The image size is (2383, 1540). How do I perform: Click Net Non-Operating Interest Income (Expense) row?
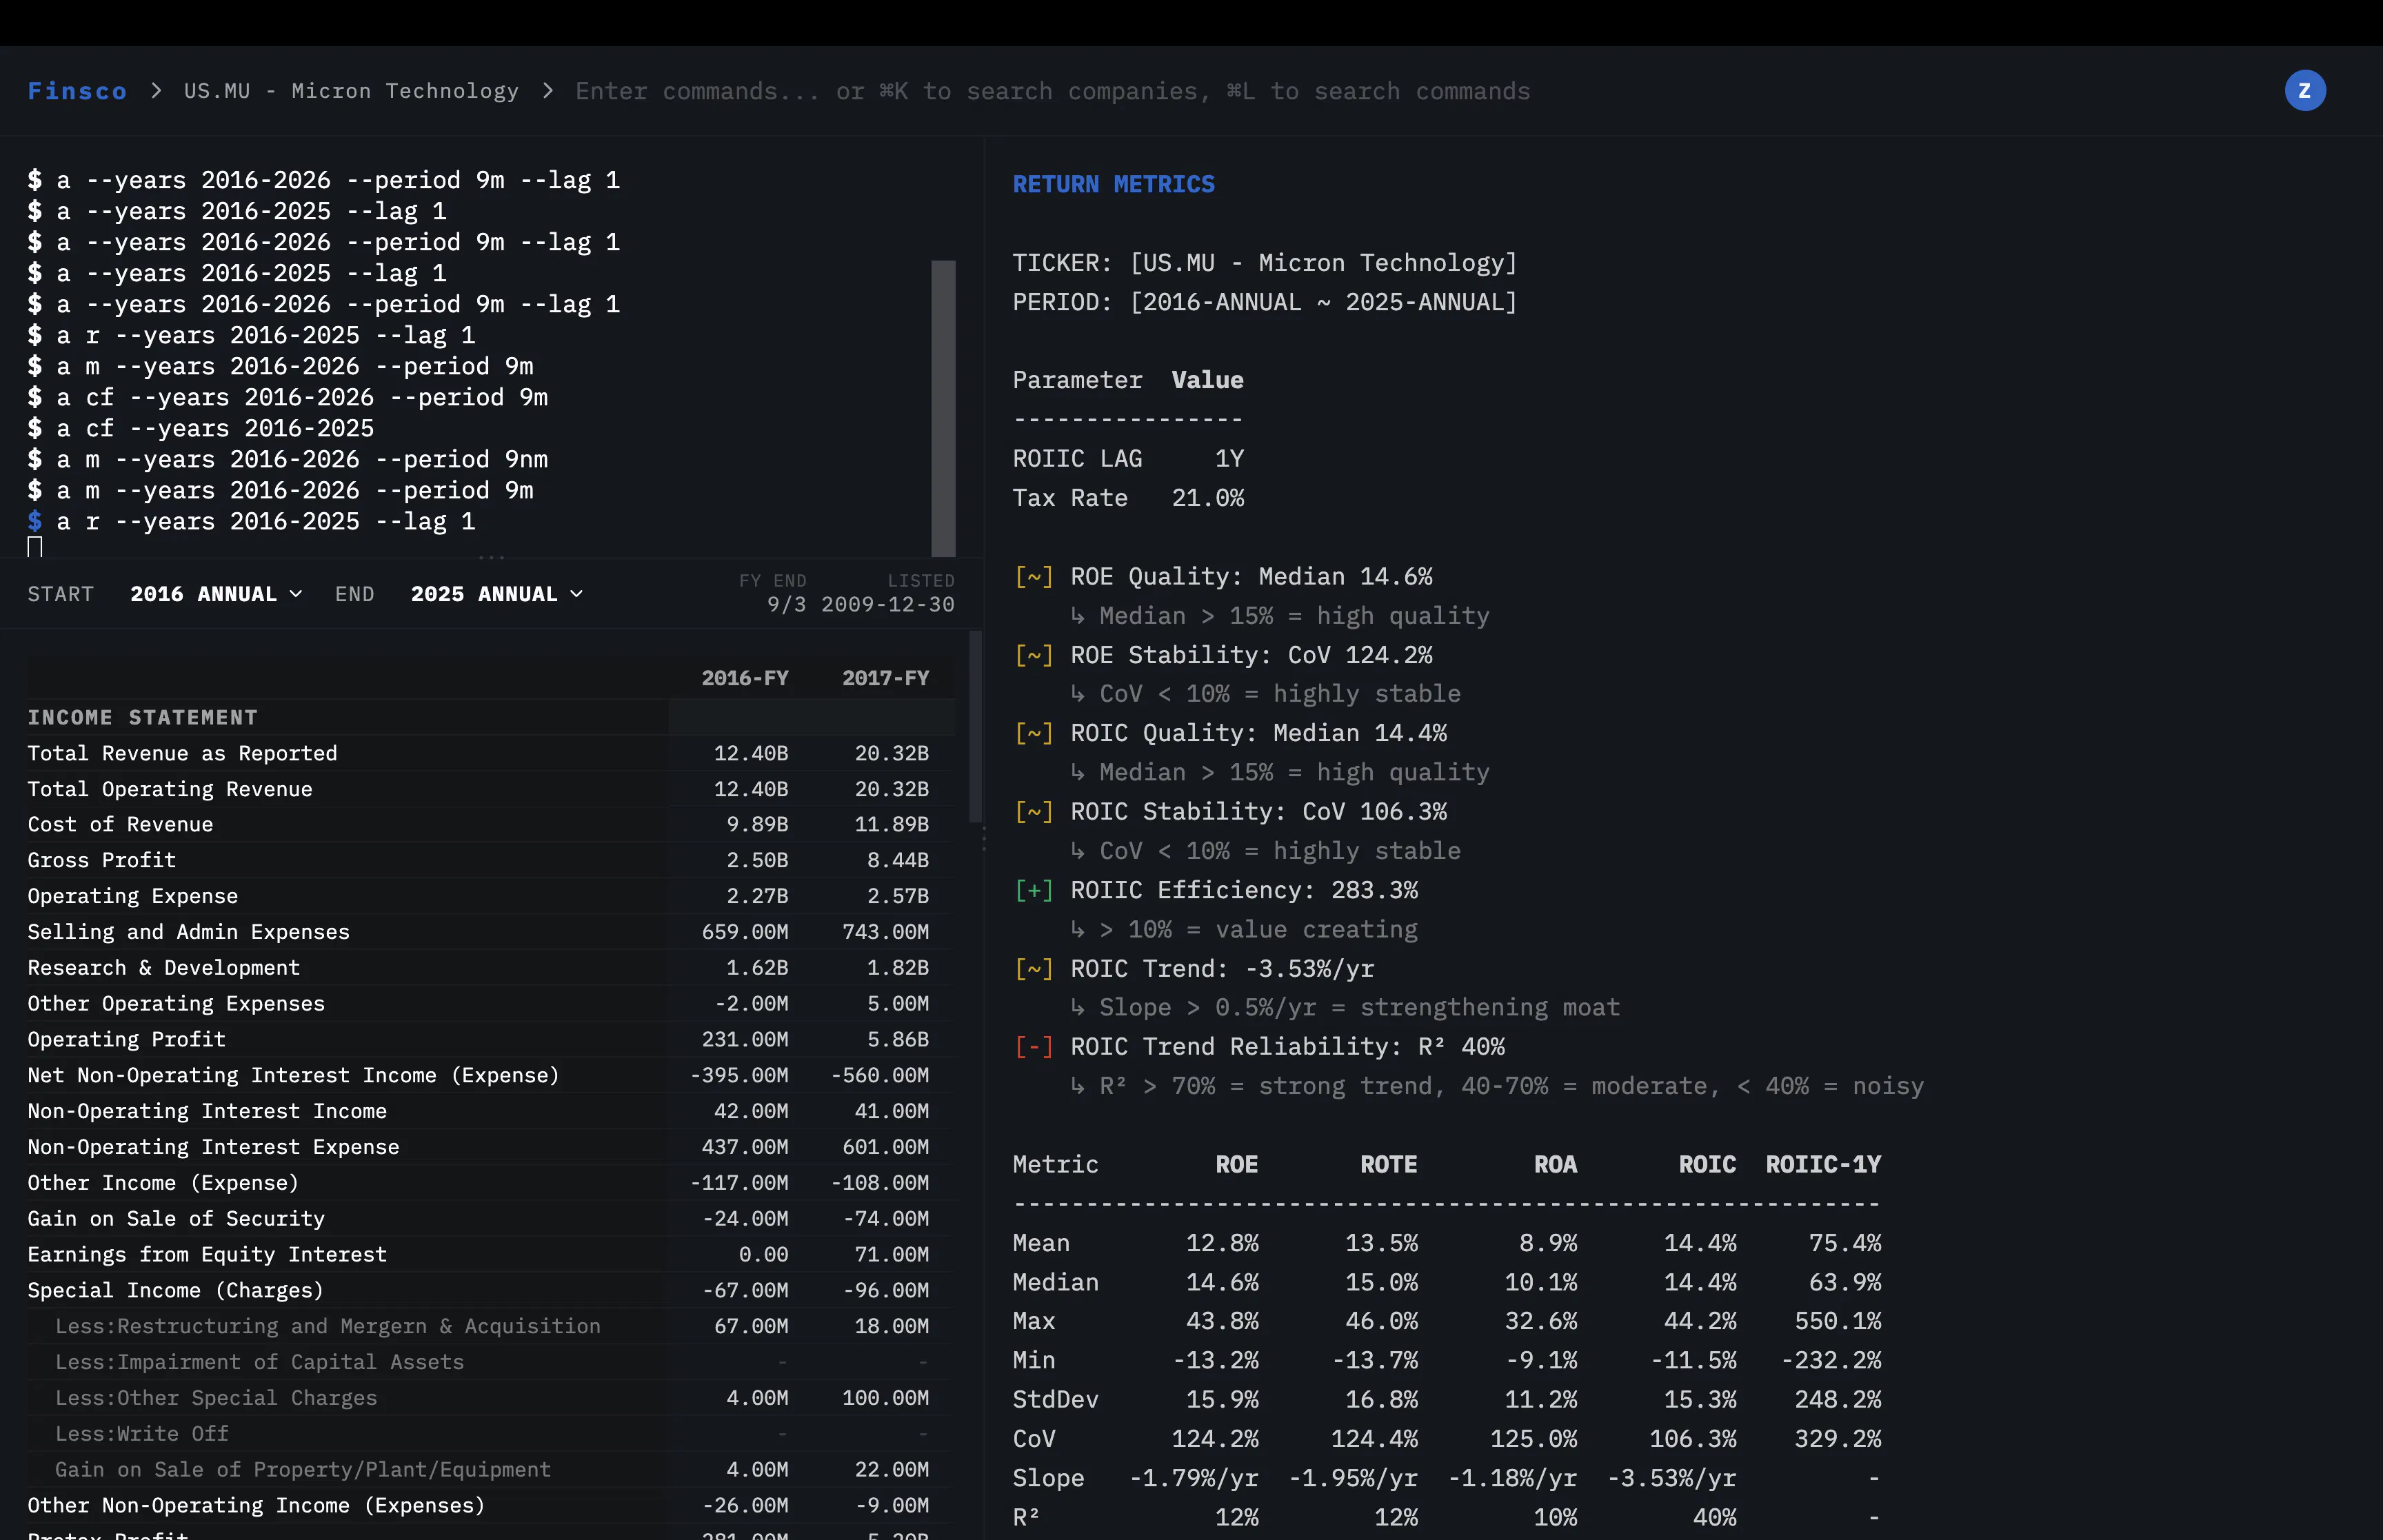point(491,1075)
